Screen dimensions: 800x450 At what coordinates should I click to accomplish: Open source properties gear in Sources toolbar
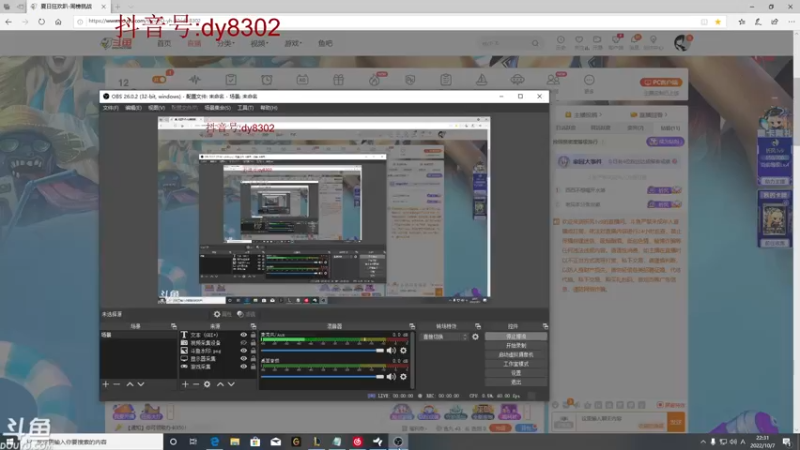(x=207, y=384)
